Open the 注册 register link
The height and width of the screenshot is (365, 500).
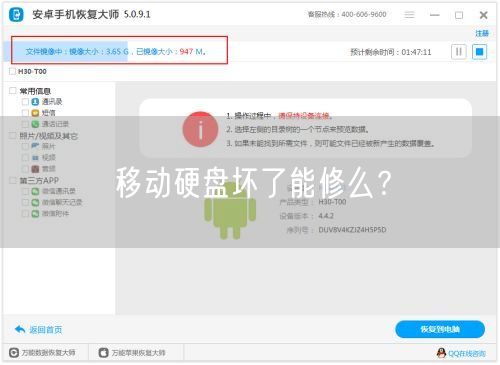pos(482,33)
